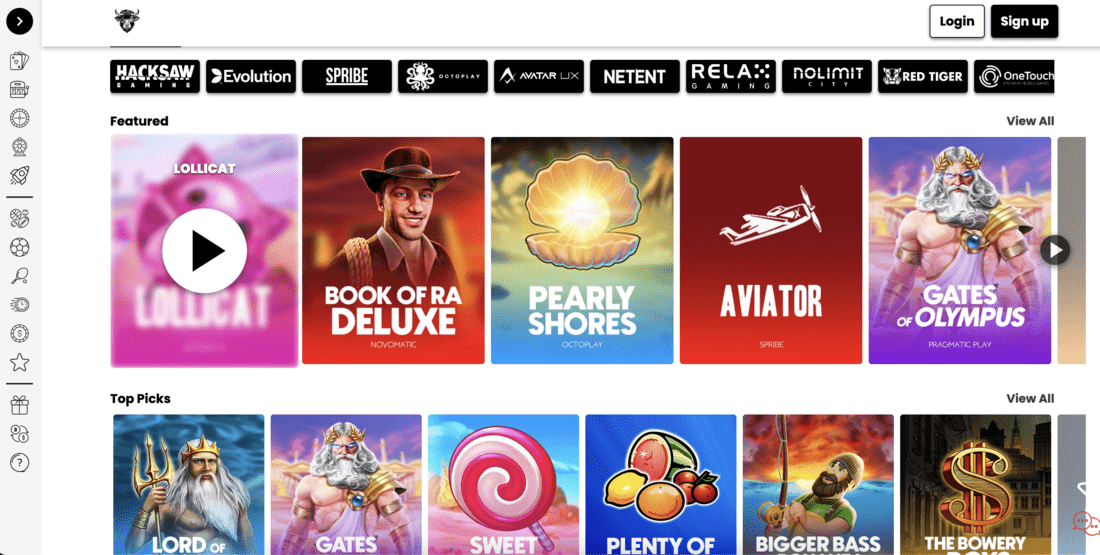The height and width of the screenshot is (555, 1100).
Task: Play the Lollicat game
Action: (204, 250)
